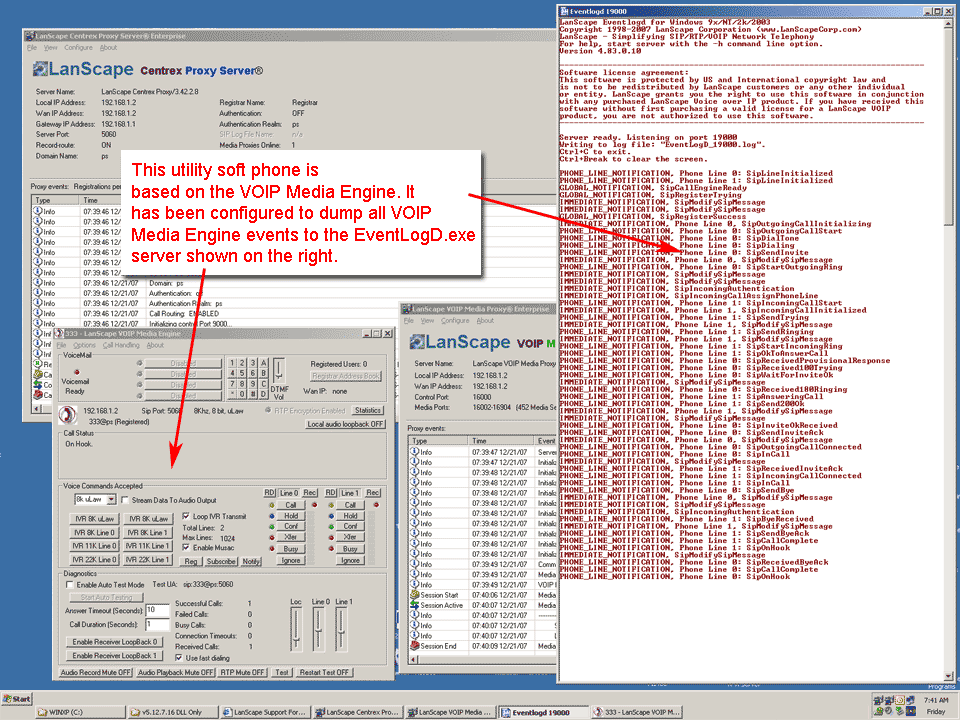This screenshot has height=720, width=960.
Task: Click the Session Active arrows icon in Media Proxy
Action: 414,605
